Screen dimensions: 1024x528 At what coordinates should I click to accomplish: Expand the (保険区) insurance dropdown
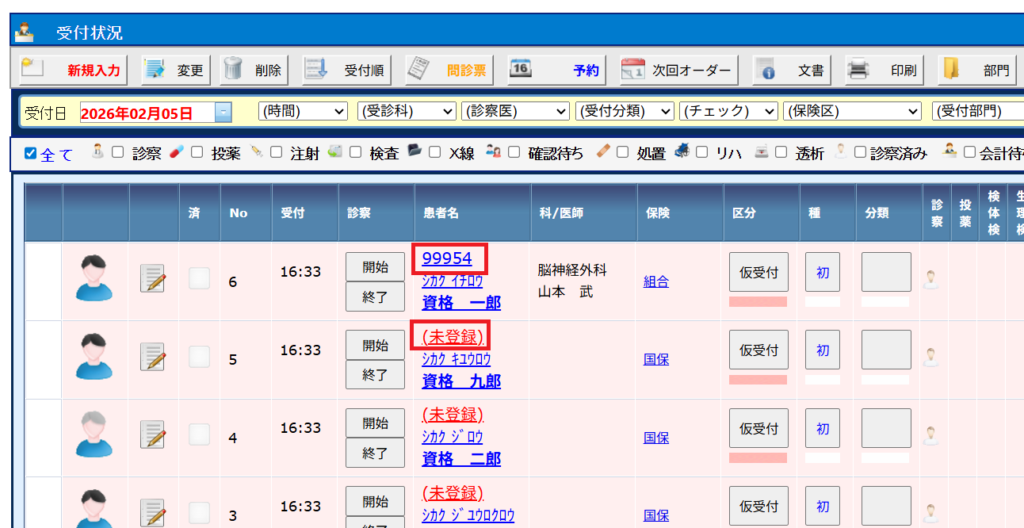[852, 111]
